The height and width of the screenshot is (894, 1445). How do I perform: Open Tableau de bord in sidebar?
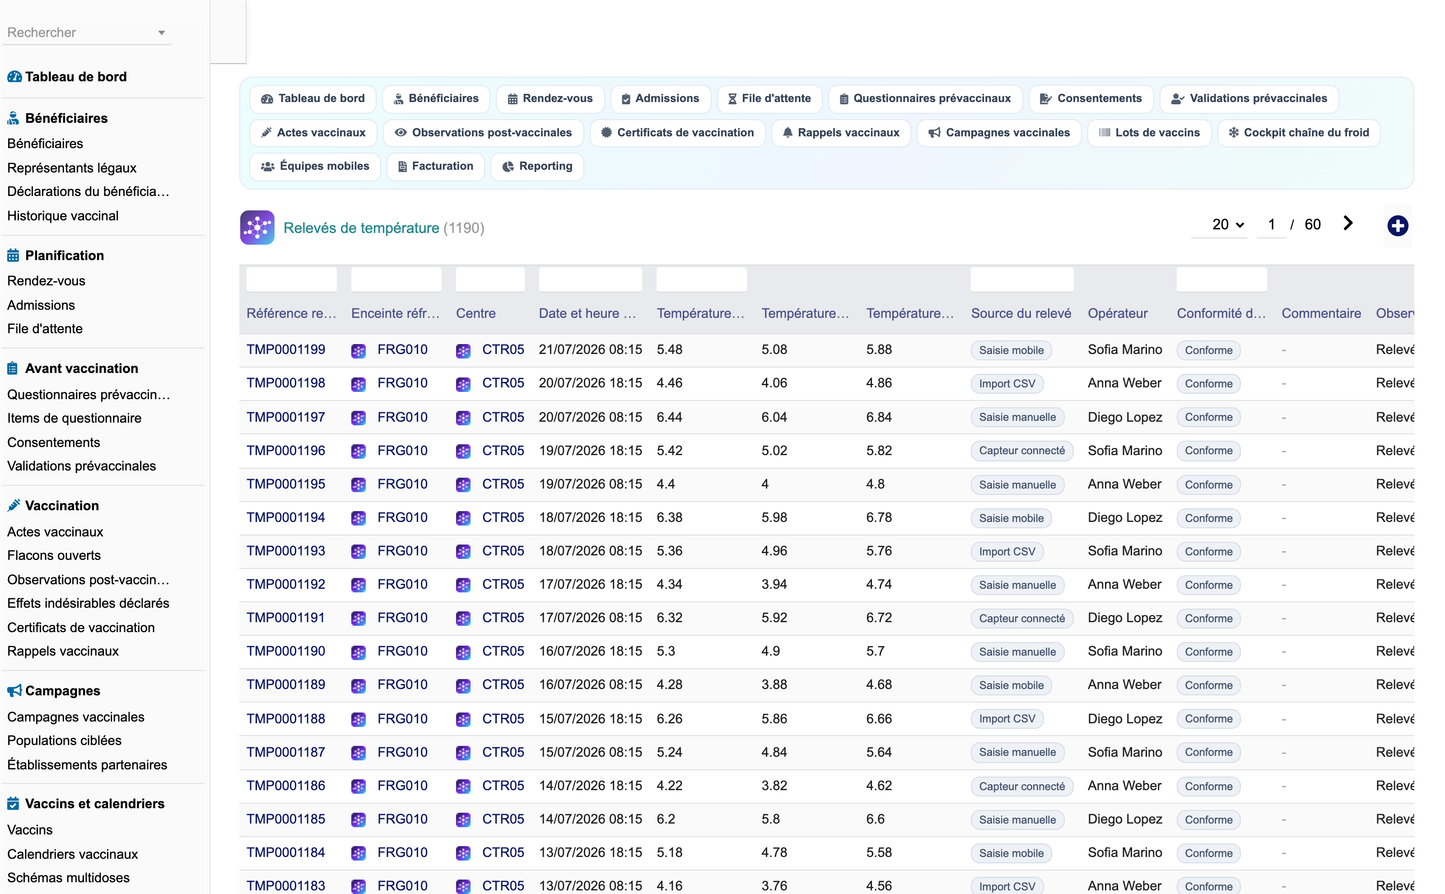76,77
